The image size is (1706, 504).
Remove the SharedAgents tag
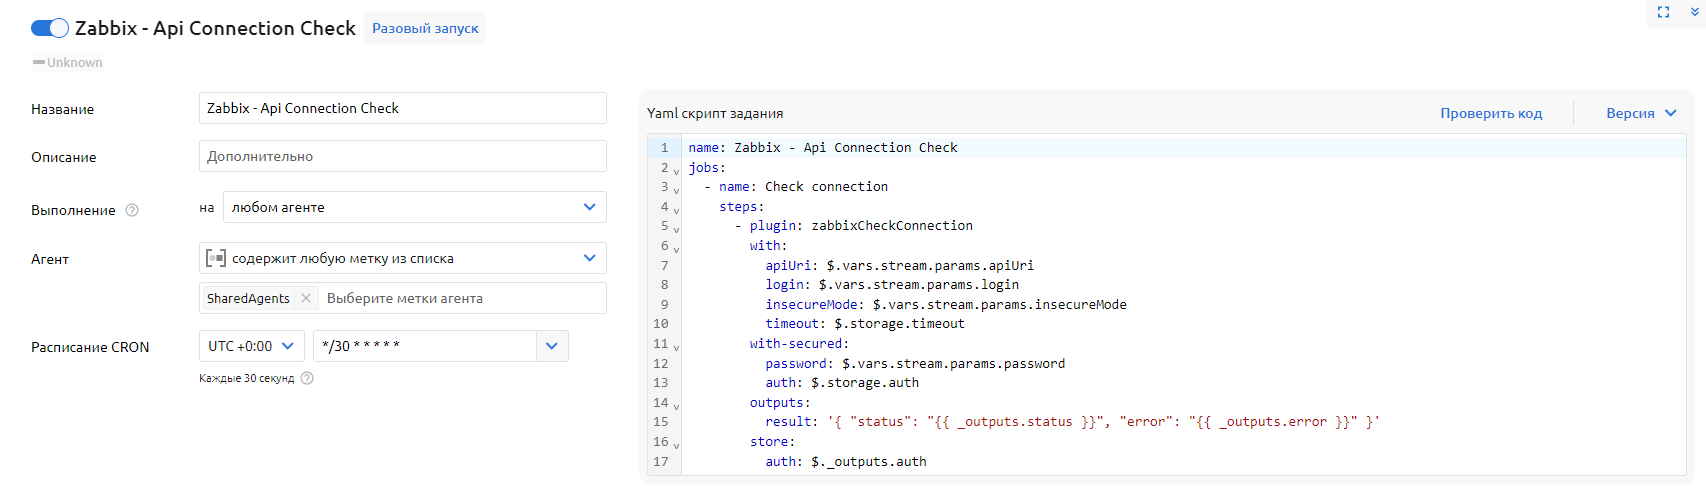(306, 298)
